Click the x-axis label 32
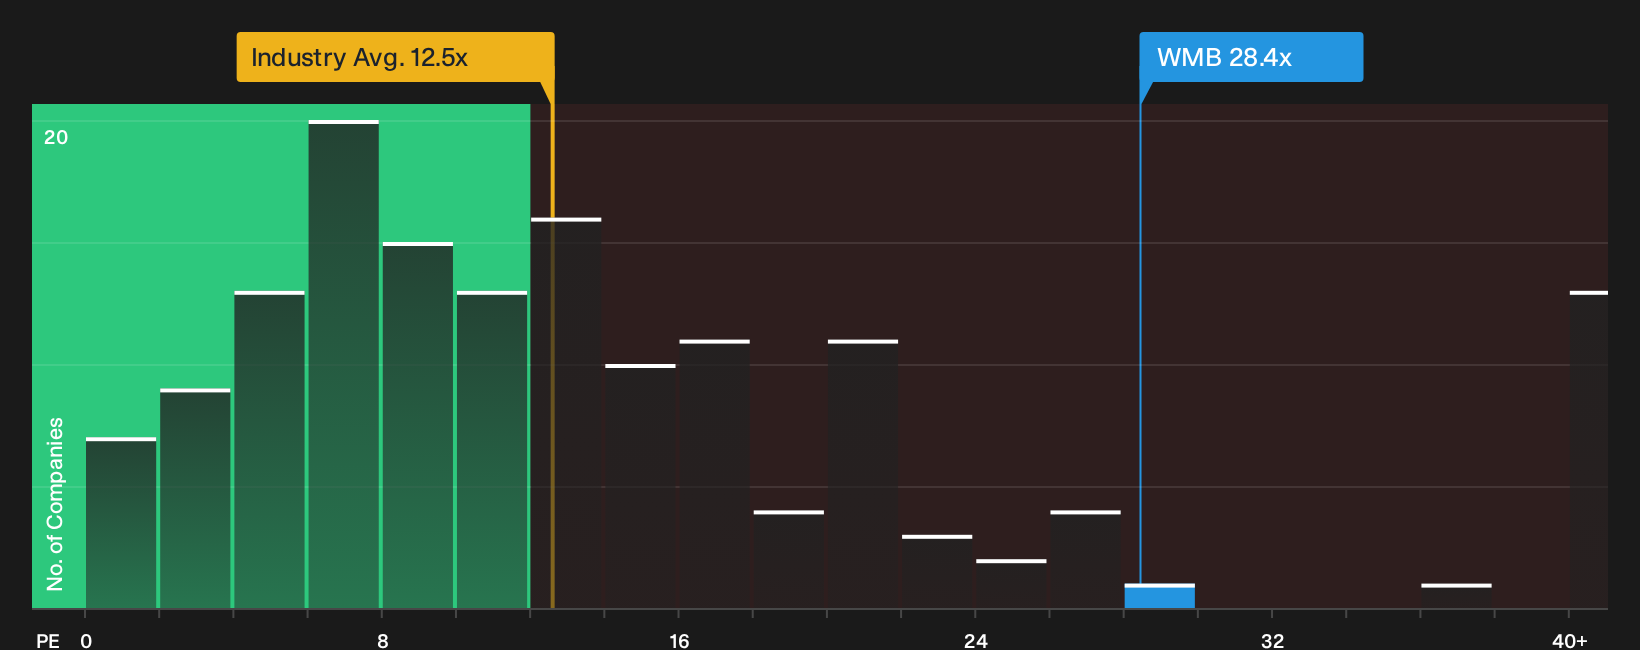 1272,640
